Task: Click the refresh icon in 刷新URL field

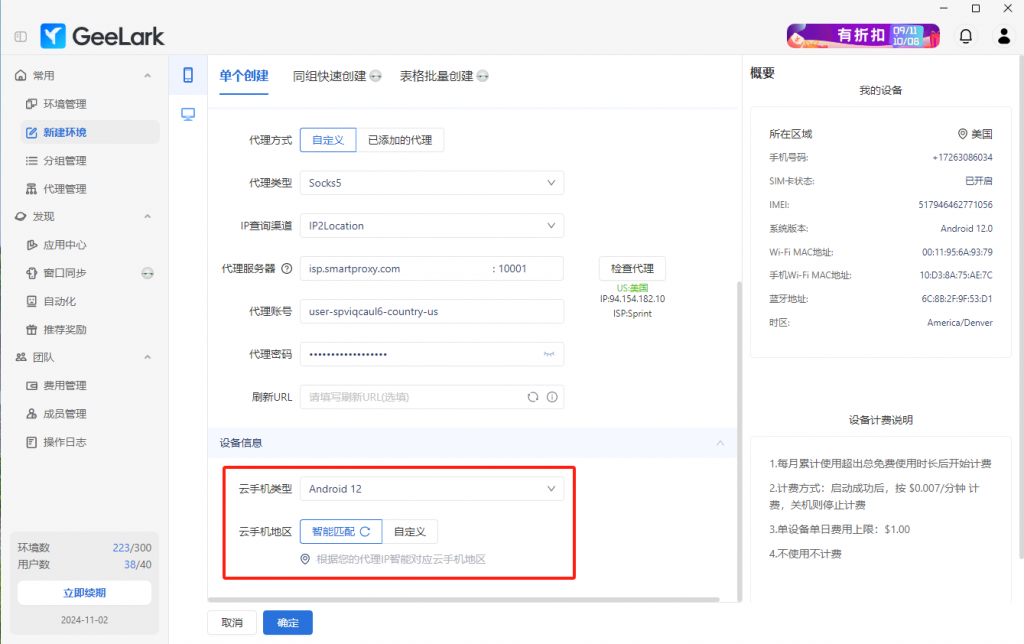Action: (534, 397)
